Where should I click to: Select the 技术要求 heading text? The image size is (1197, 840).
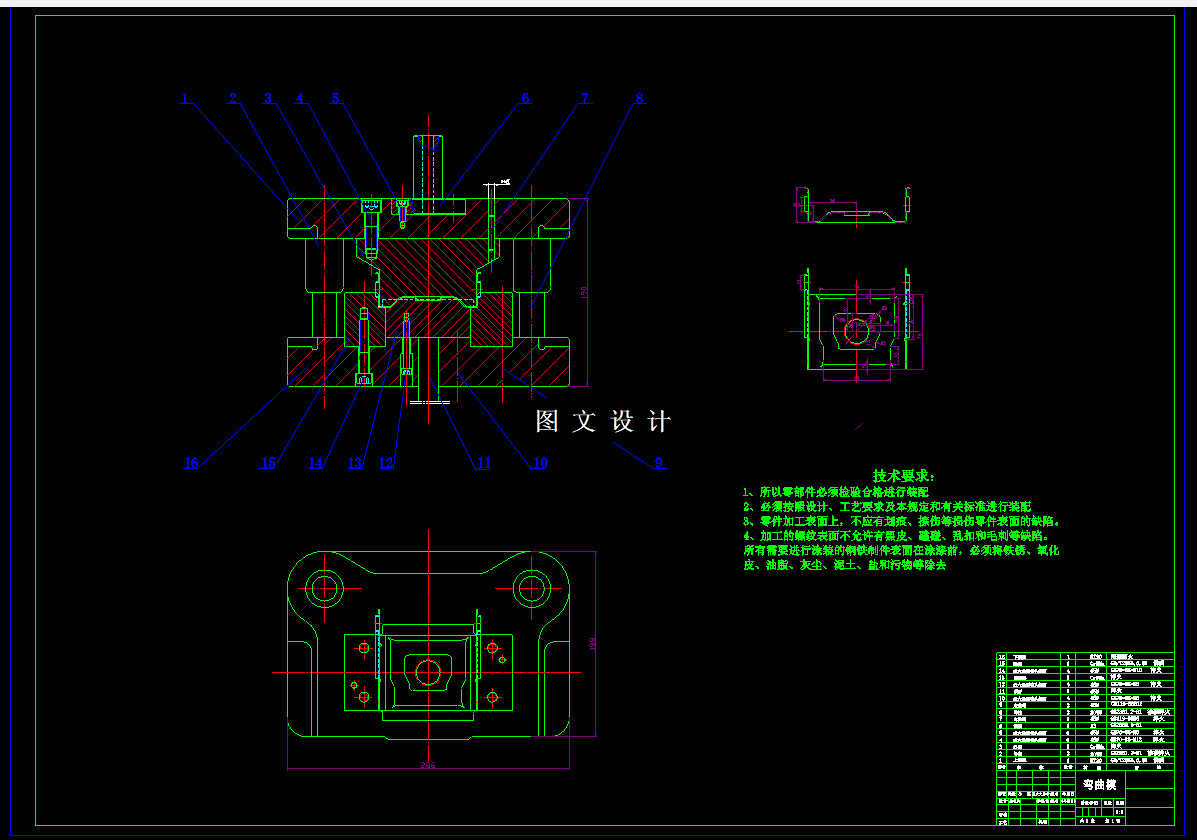(904, 476)
